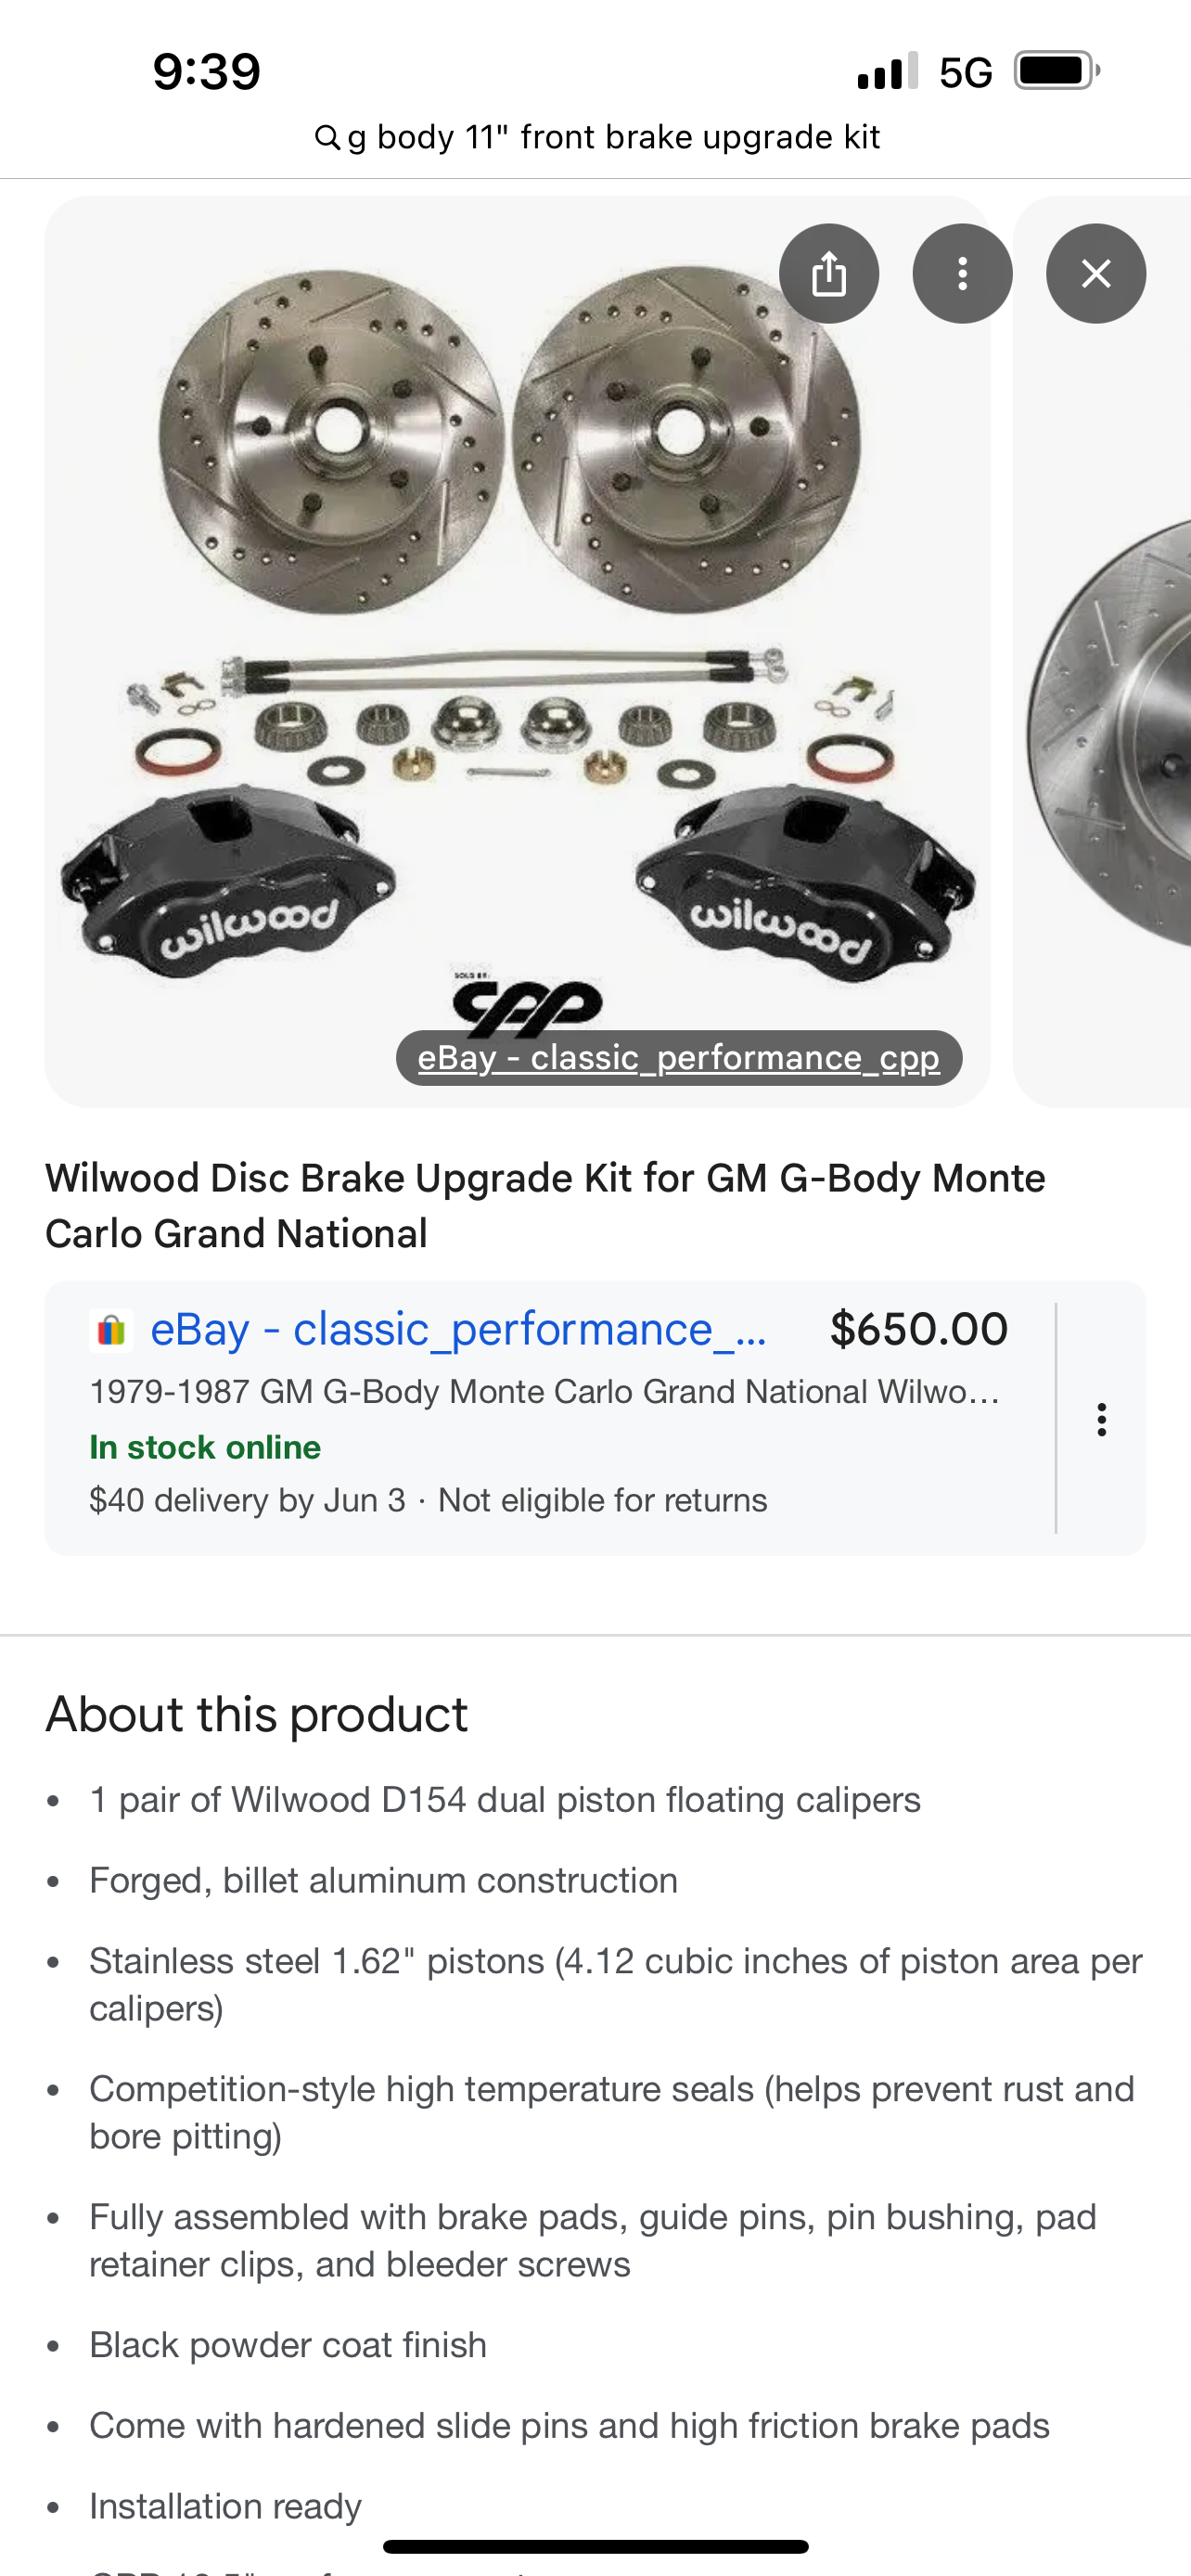Image resolution: width=1191 pixels, height=2576 pixels.
Task: Tap the search magnifier icon
Action: (327, 137)
